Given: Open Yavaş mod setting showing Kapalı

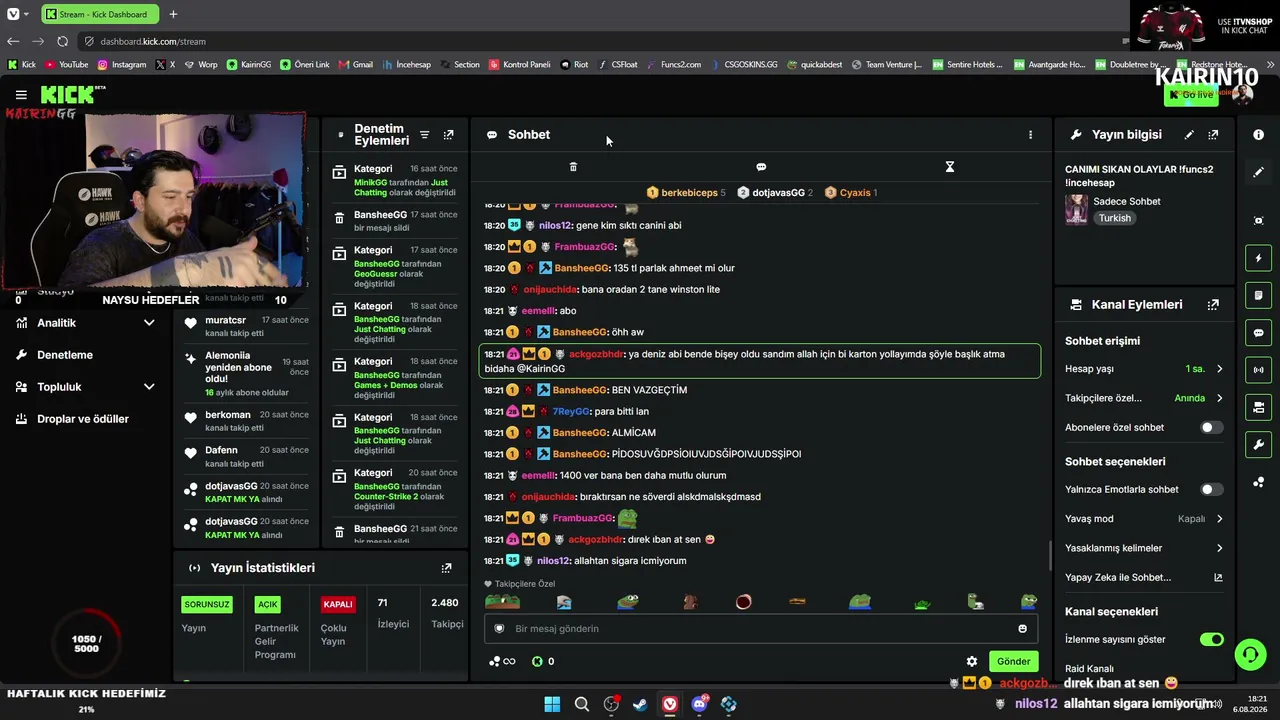Looking at the screenshot, I should 1144,519.
